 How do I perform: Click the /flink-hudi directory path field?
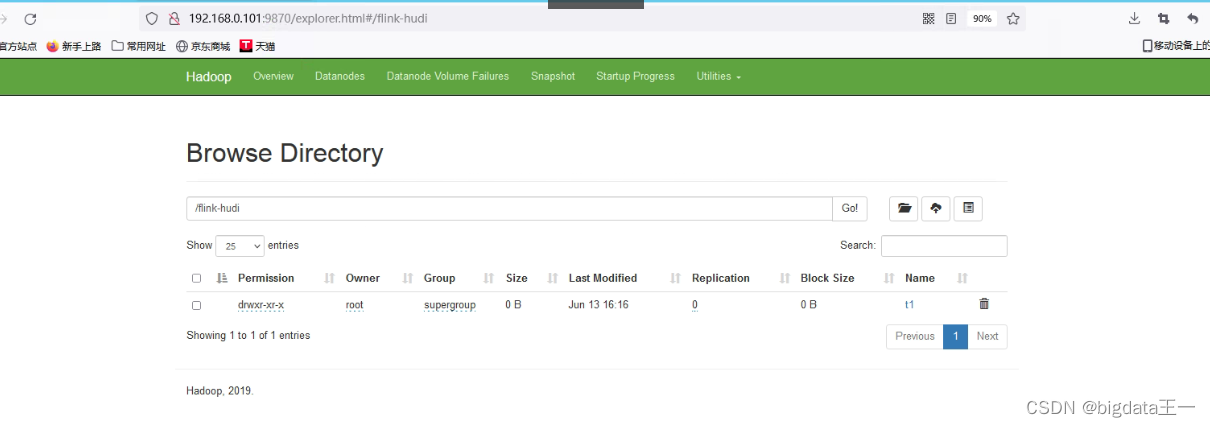(x=509, y=208)
